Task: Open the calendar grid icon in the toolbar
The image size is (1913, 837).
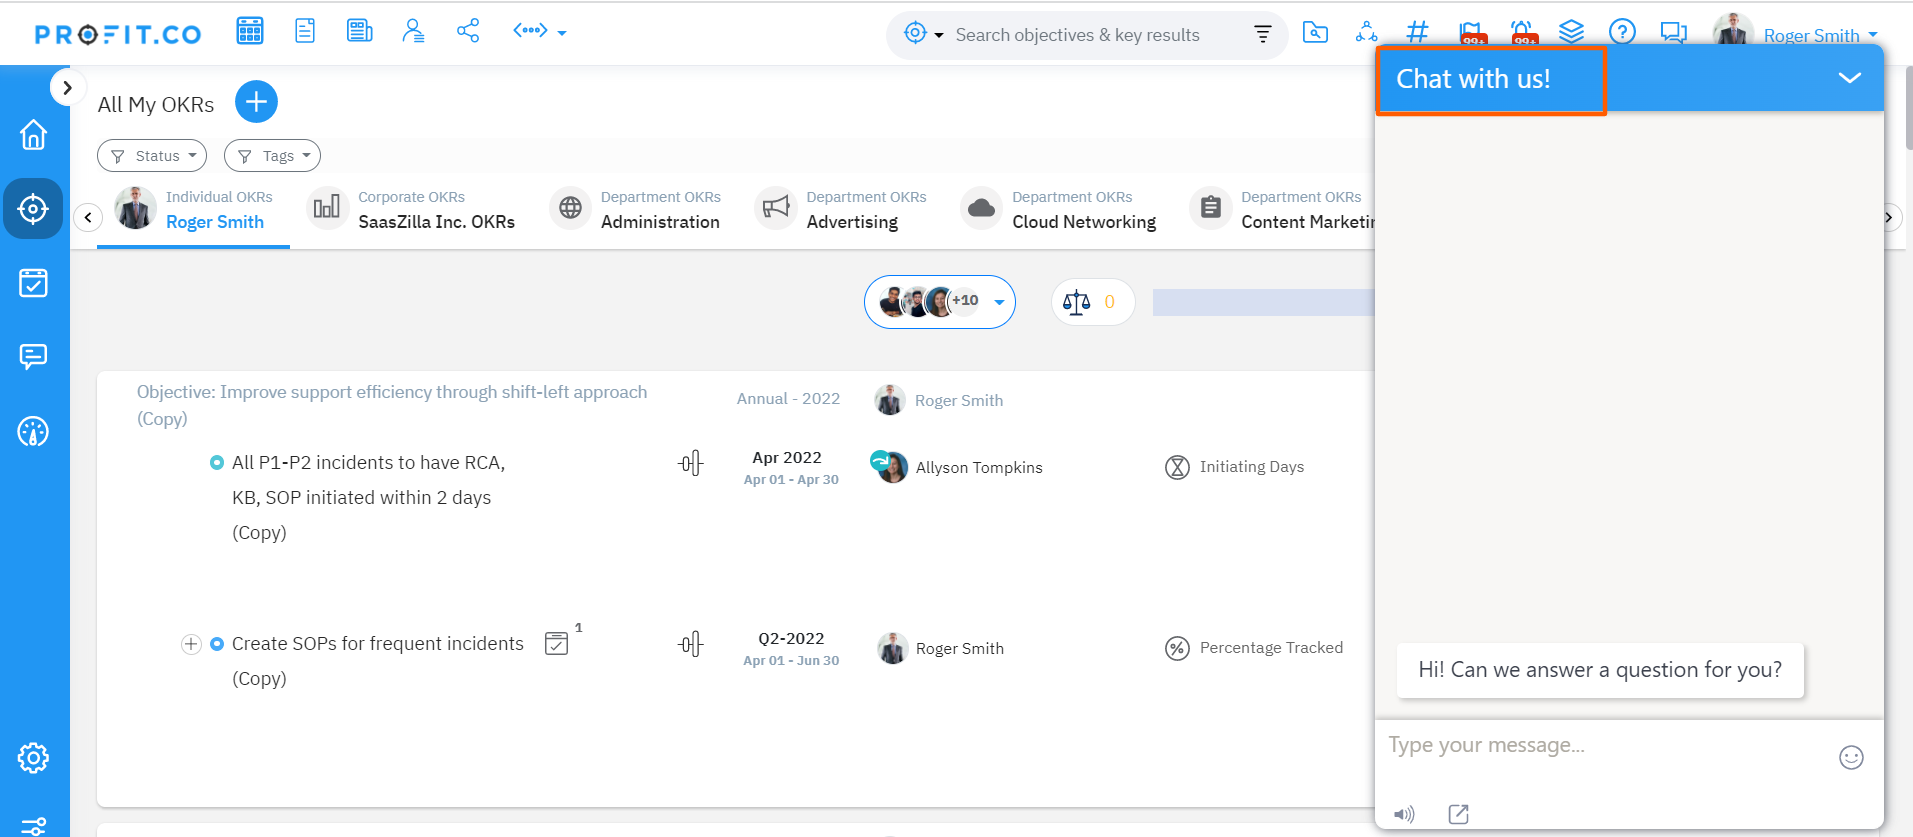Action: click(250, 31)
